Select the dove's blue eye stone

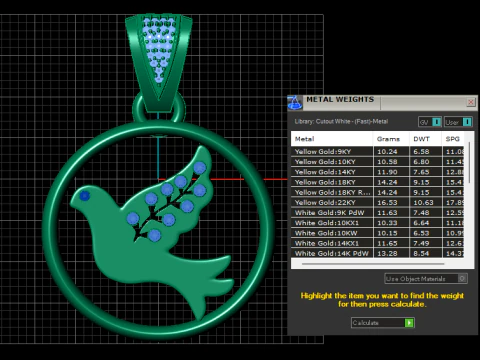(x=85, y=196)
